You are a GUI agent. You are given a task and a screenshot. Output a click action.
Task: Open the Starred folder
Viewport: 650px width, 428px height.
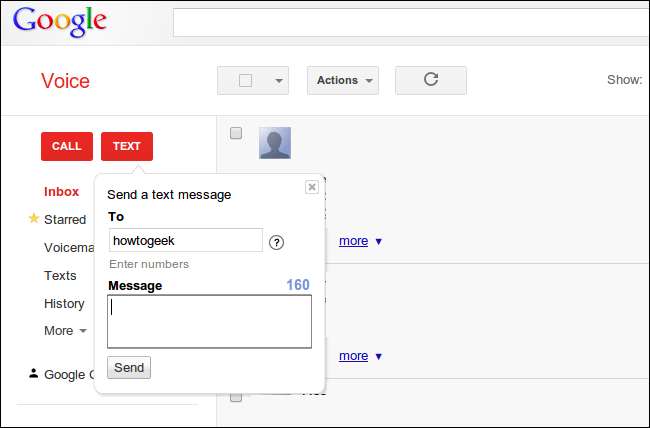coord(65,219)
